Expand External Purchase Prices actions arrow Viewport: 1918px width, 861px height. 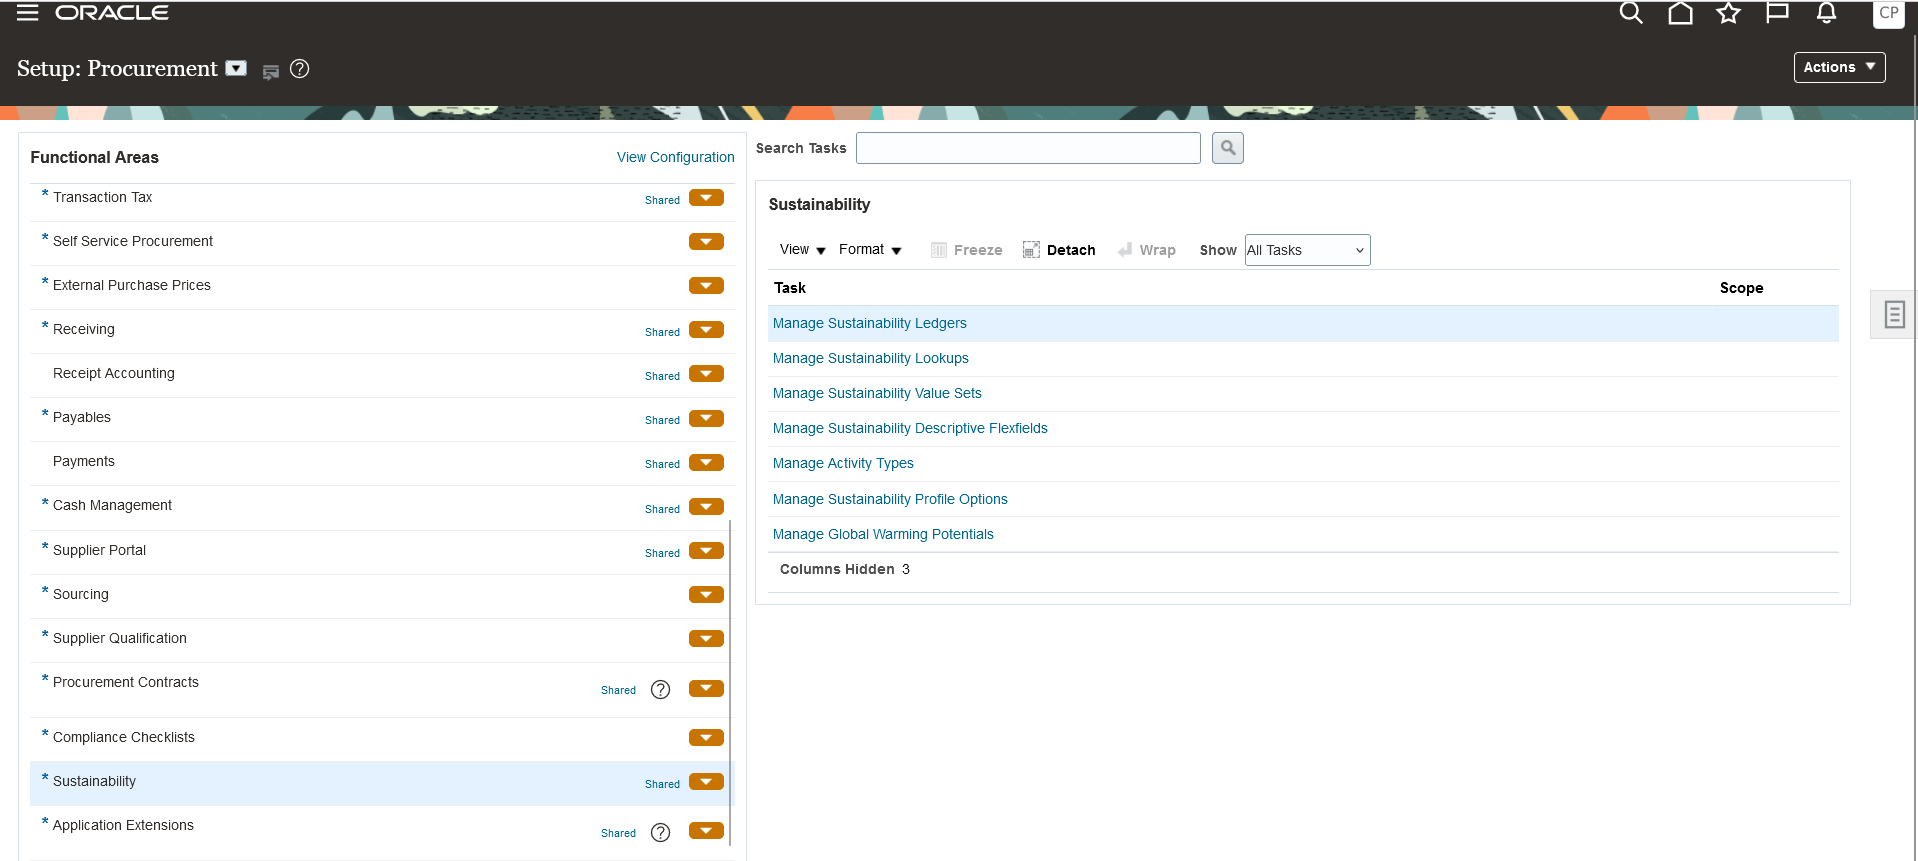coord(706,286)
